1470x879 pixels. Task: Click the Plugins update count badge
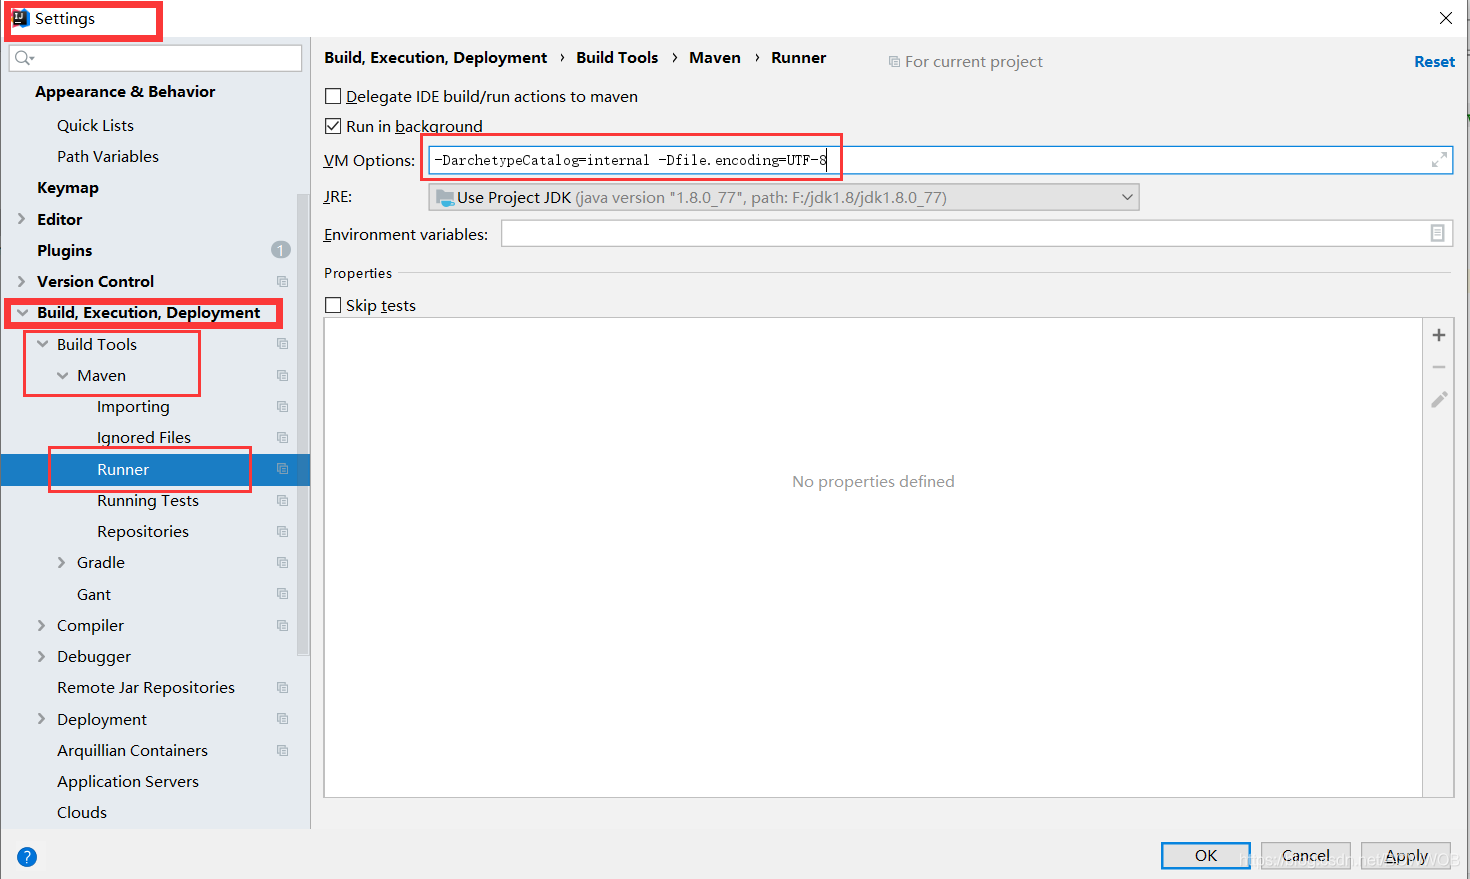281,250
